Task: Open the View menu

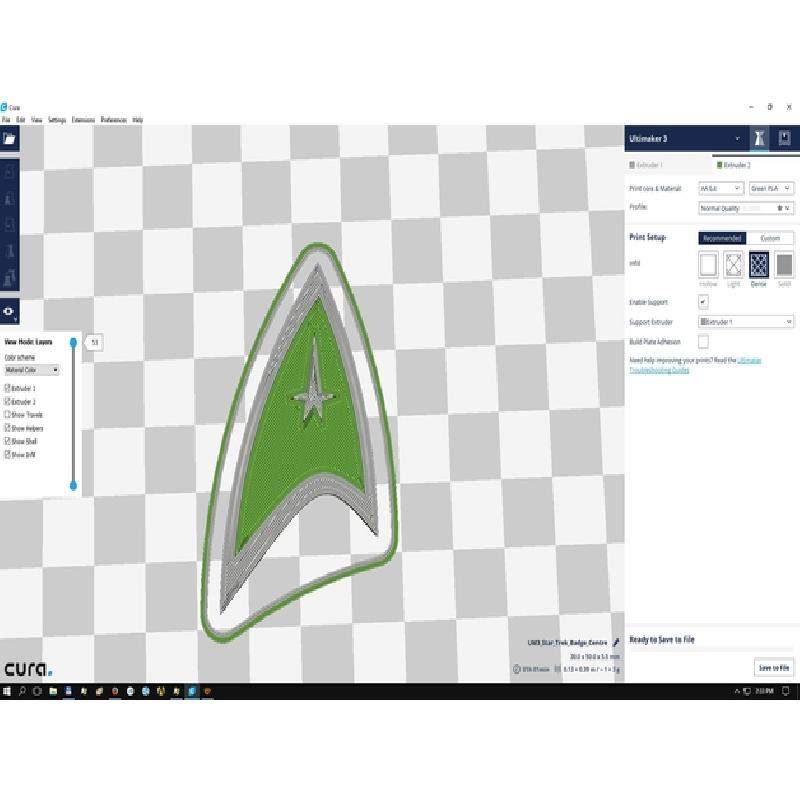Action: point(37,120)
